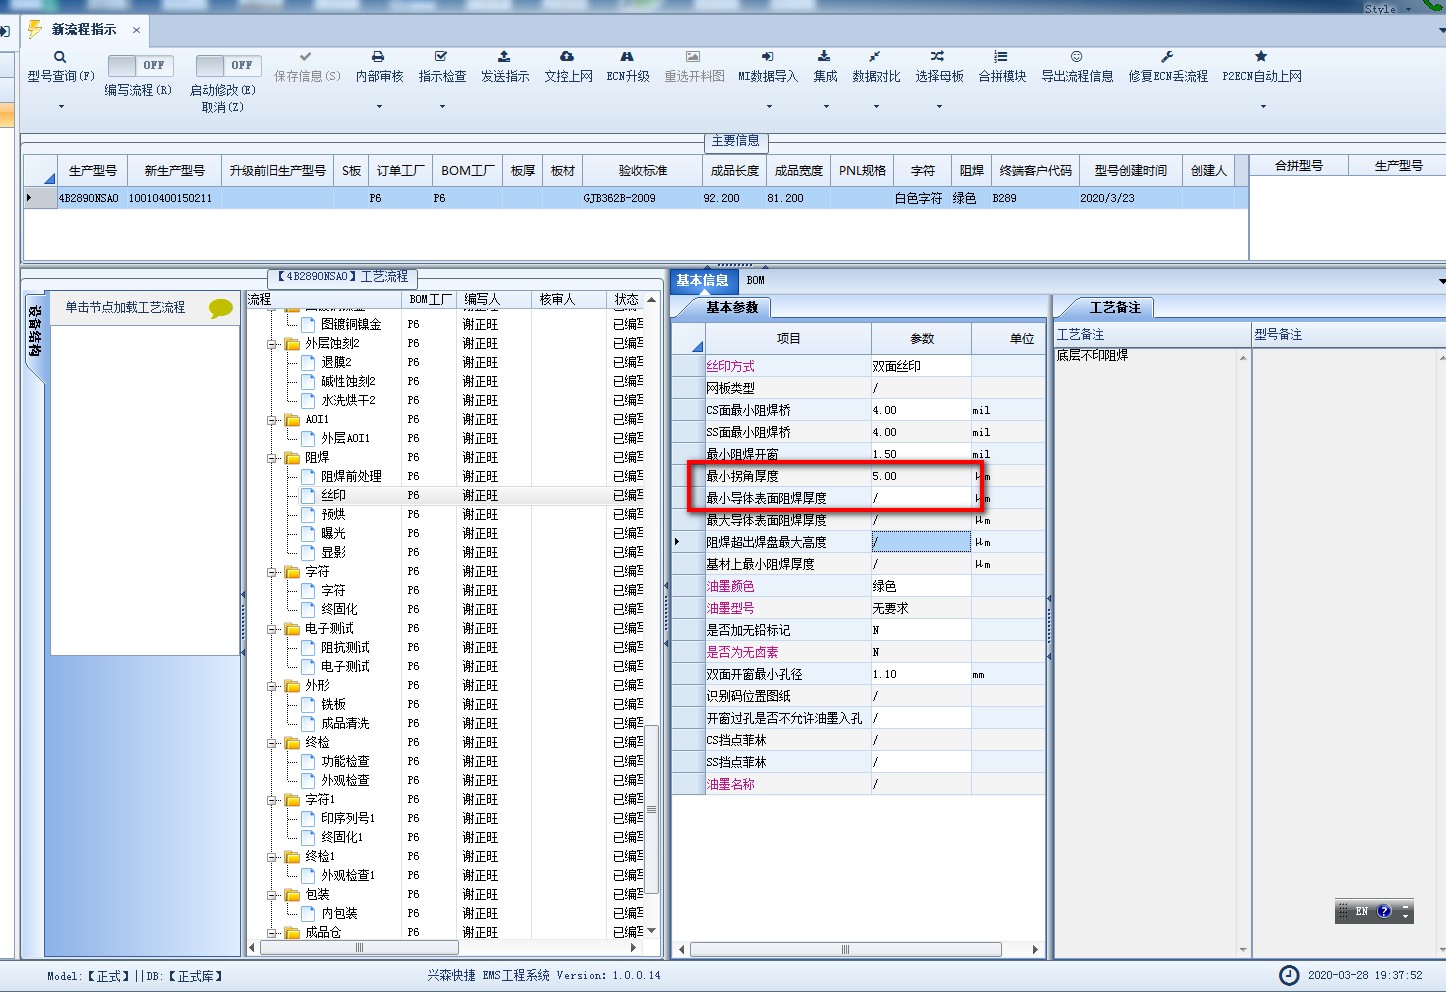1446x992 pixels.
Task: Click 基本参数 horizontal scrollbar thumb
Action: (x=845, y=949)
